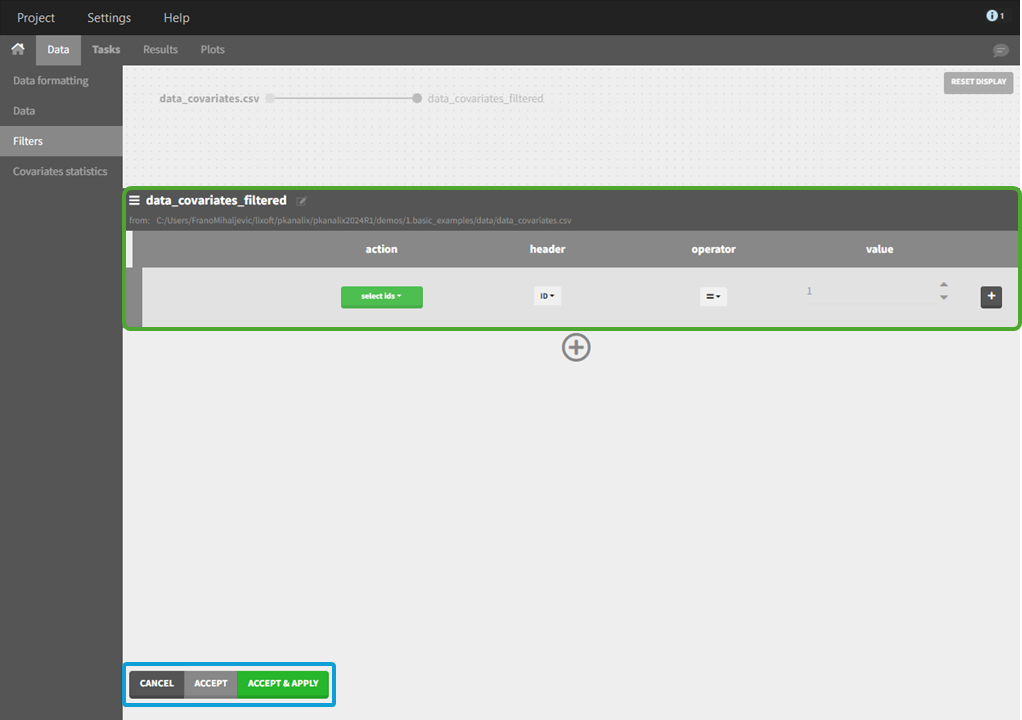
Task: Select the data_covariates_filtered node in graph
Action: coord(417,98)
